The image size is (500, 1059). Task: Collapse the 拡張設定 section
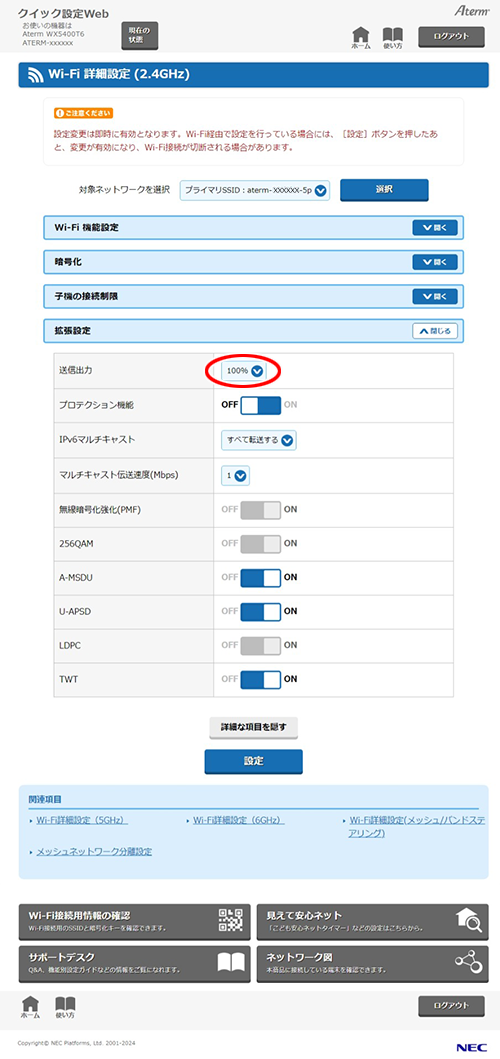click(435, 331)
